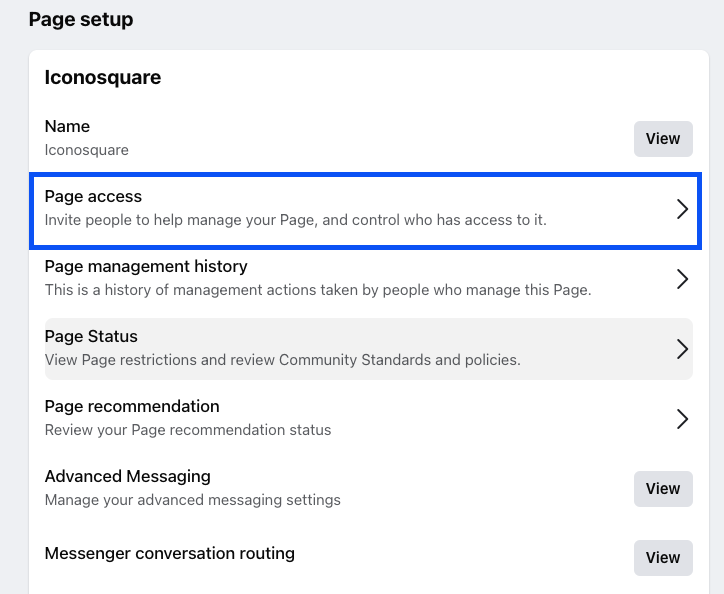724x594 pixels.
Task: Click the gray Iconosquare name value
Action: tap(86, 150)
